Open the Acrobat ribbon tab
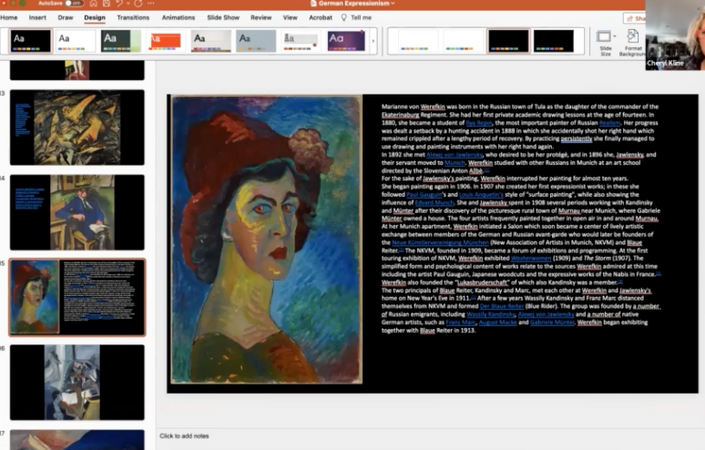The width and height of the screenshot is (705, 450). pos(321,18)
